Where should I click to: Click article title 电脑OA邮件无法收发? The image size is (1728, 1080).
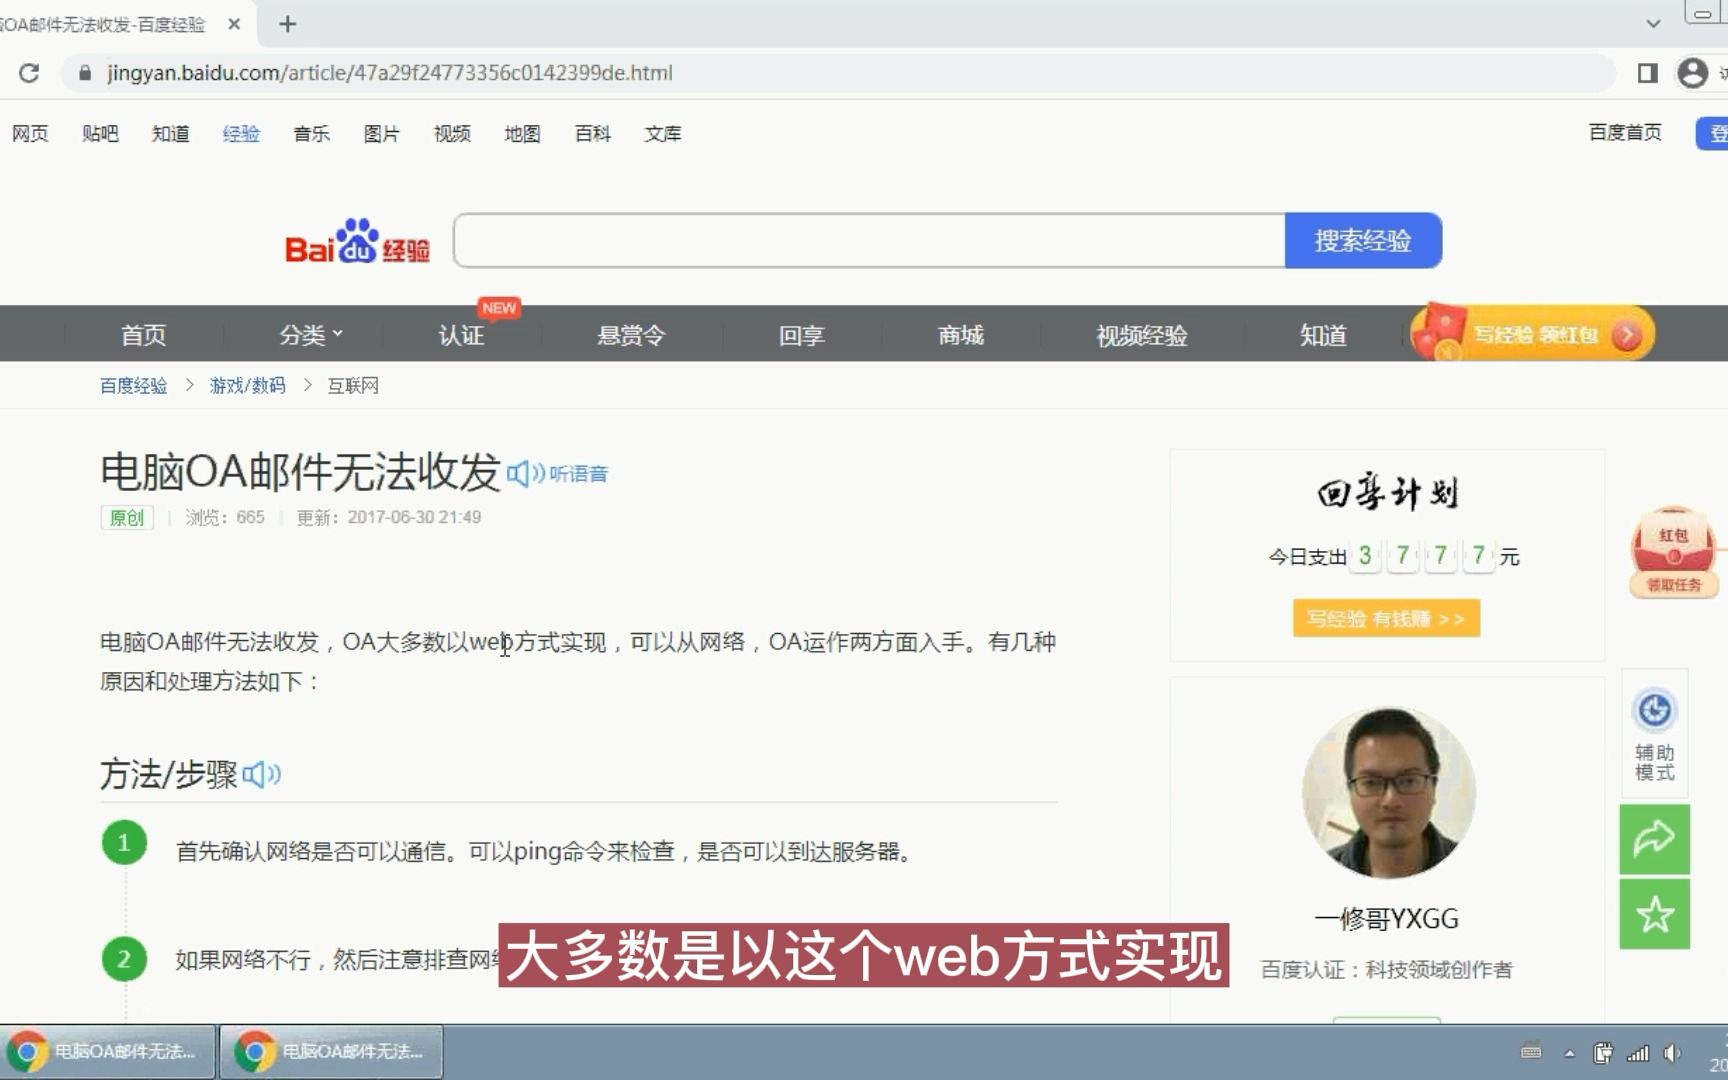[x=300, y=472]
